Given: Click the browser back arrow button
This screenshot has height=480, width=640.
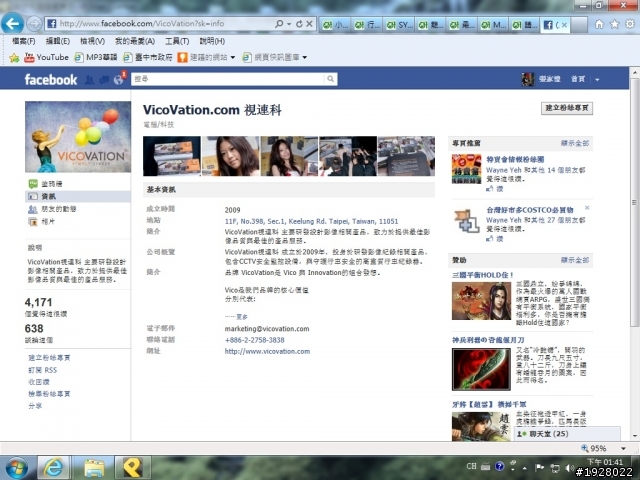Looking at the screenshot, I should tap(12, 23).
